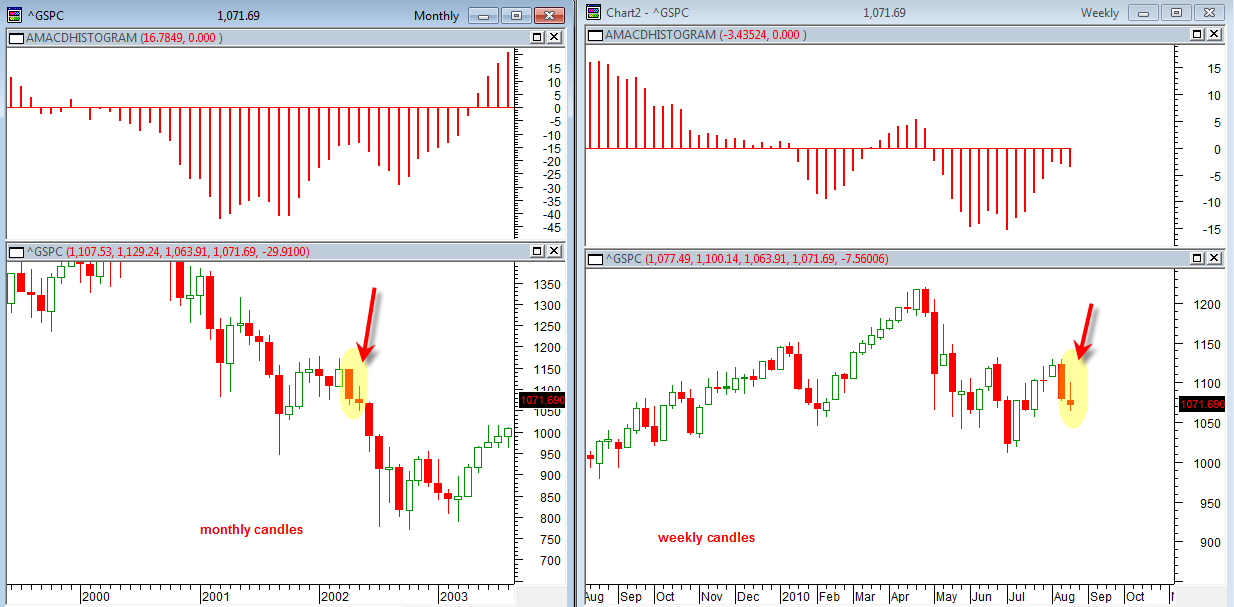Open the Chart2 - ^GSPC window's title bar icon

tap(592, 13)
